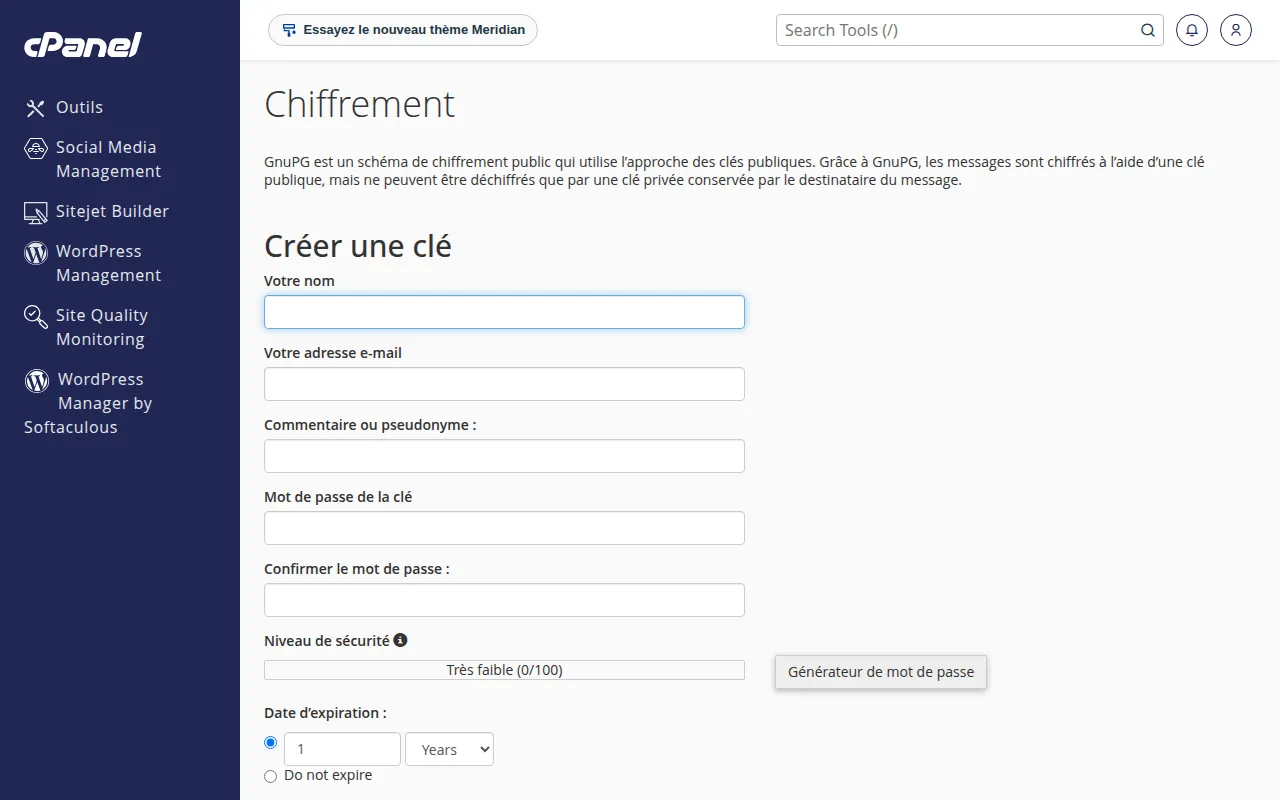Focus the Votre adresse e-mail field
The height and width of the screenshot is (800, 1280).
pos(504,384)
